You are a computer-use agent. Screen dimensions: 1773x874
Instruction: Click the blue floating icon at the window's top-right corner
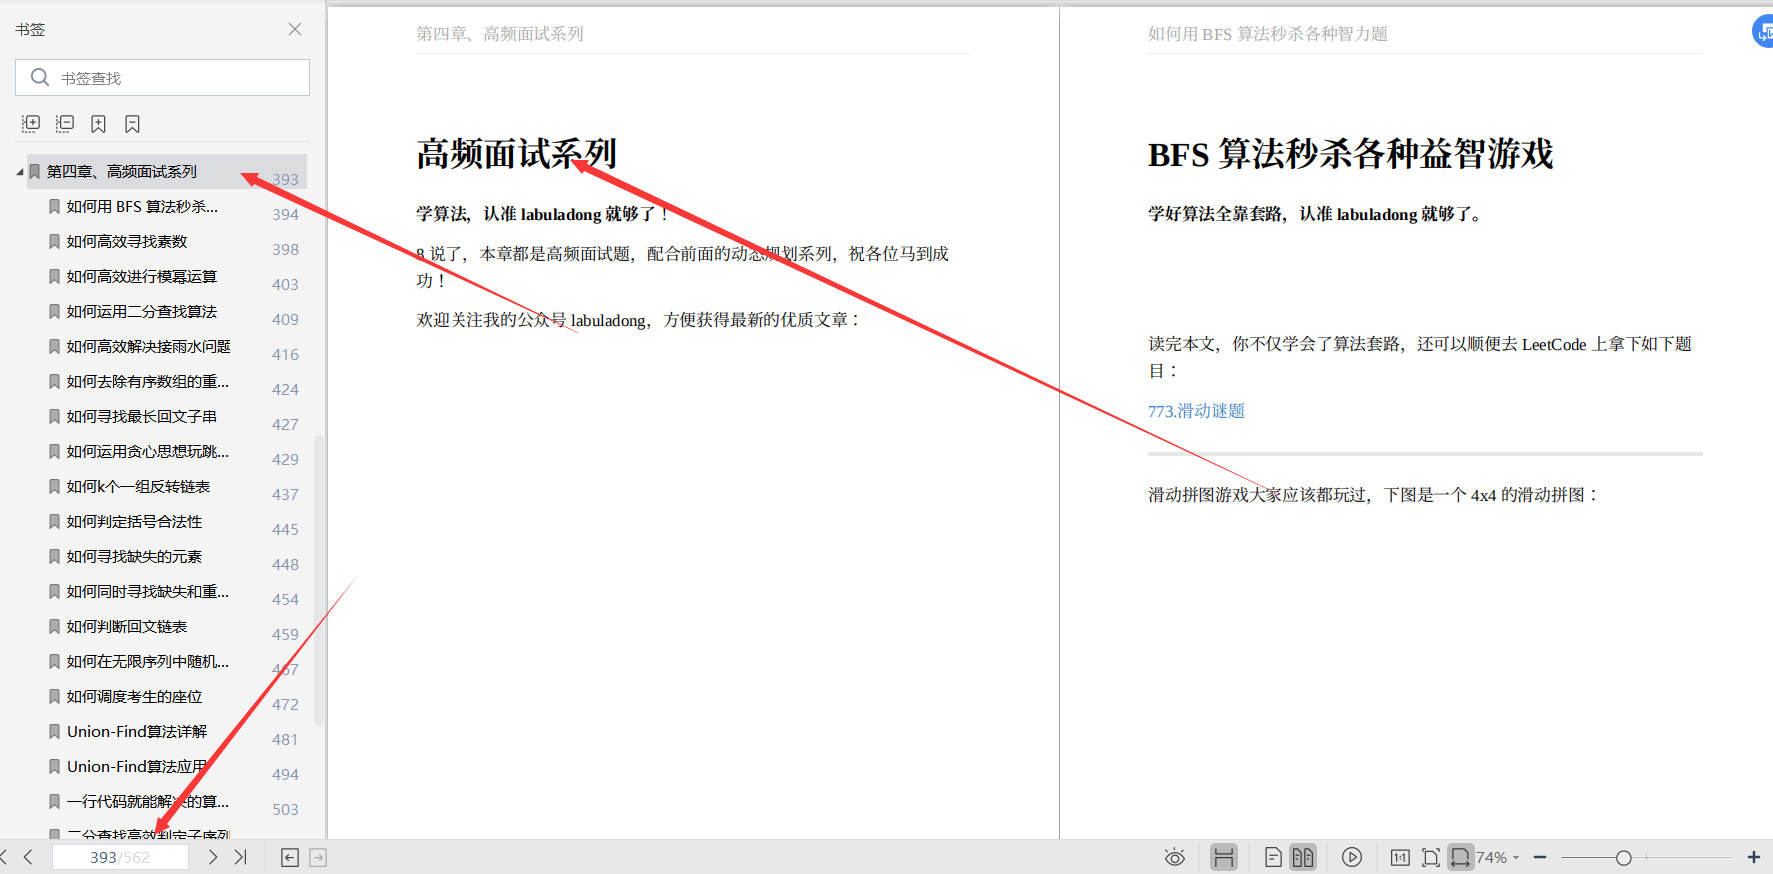point(1763,31)
